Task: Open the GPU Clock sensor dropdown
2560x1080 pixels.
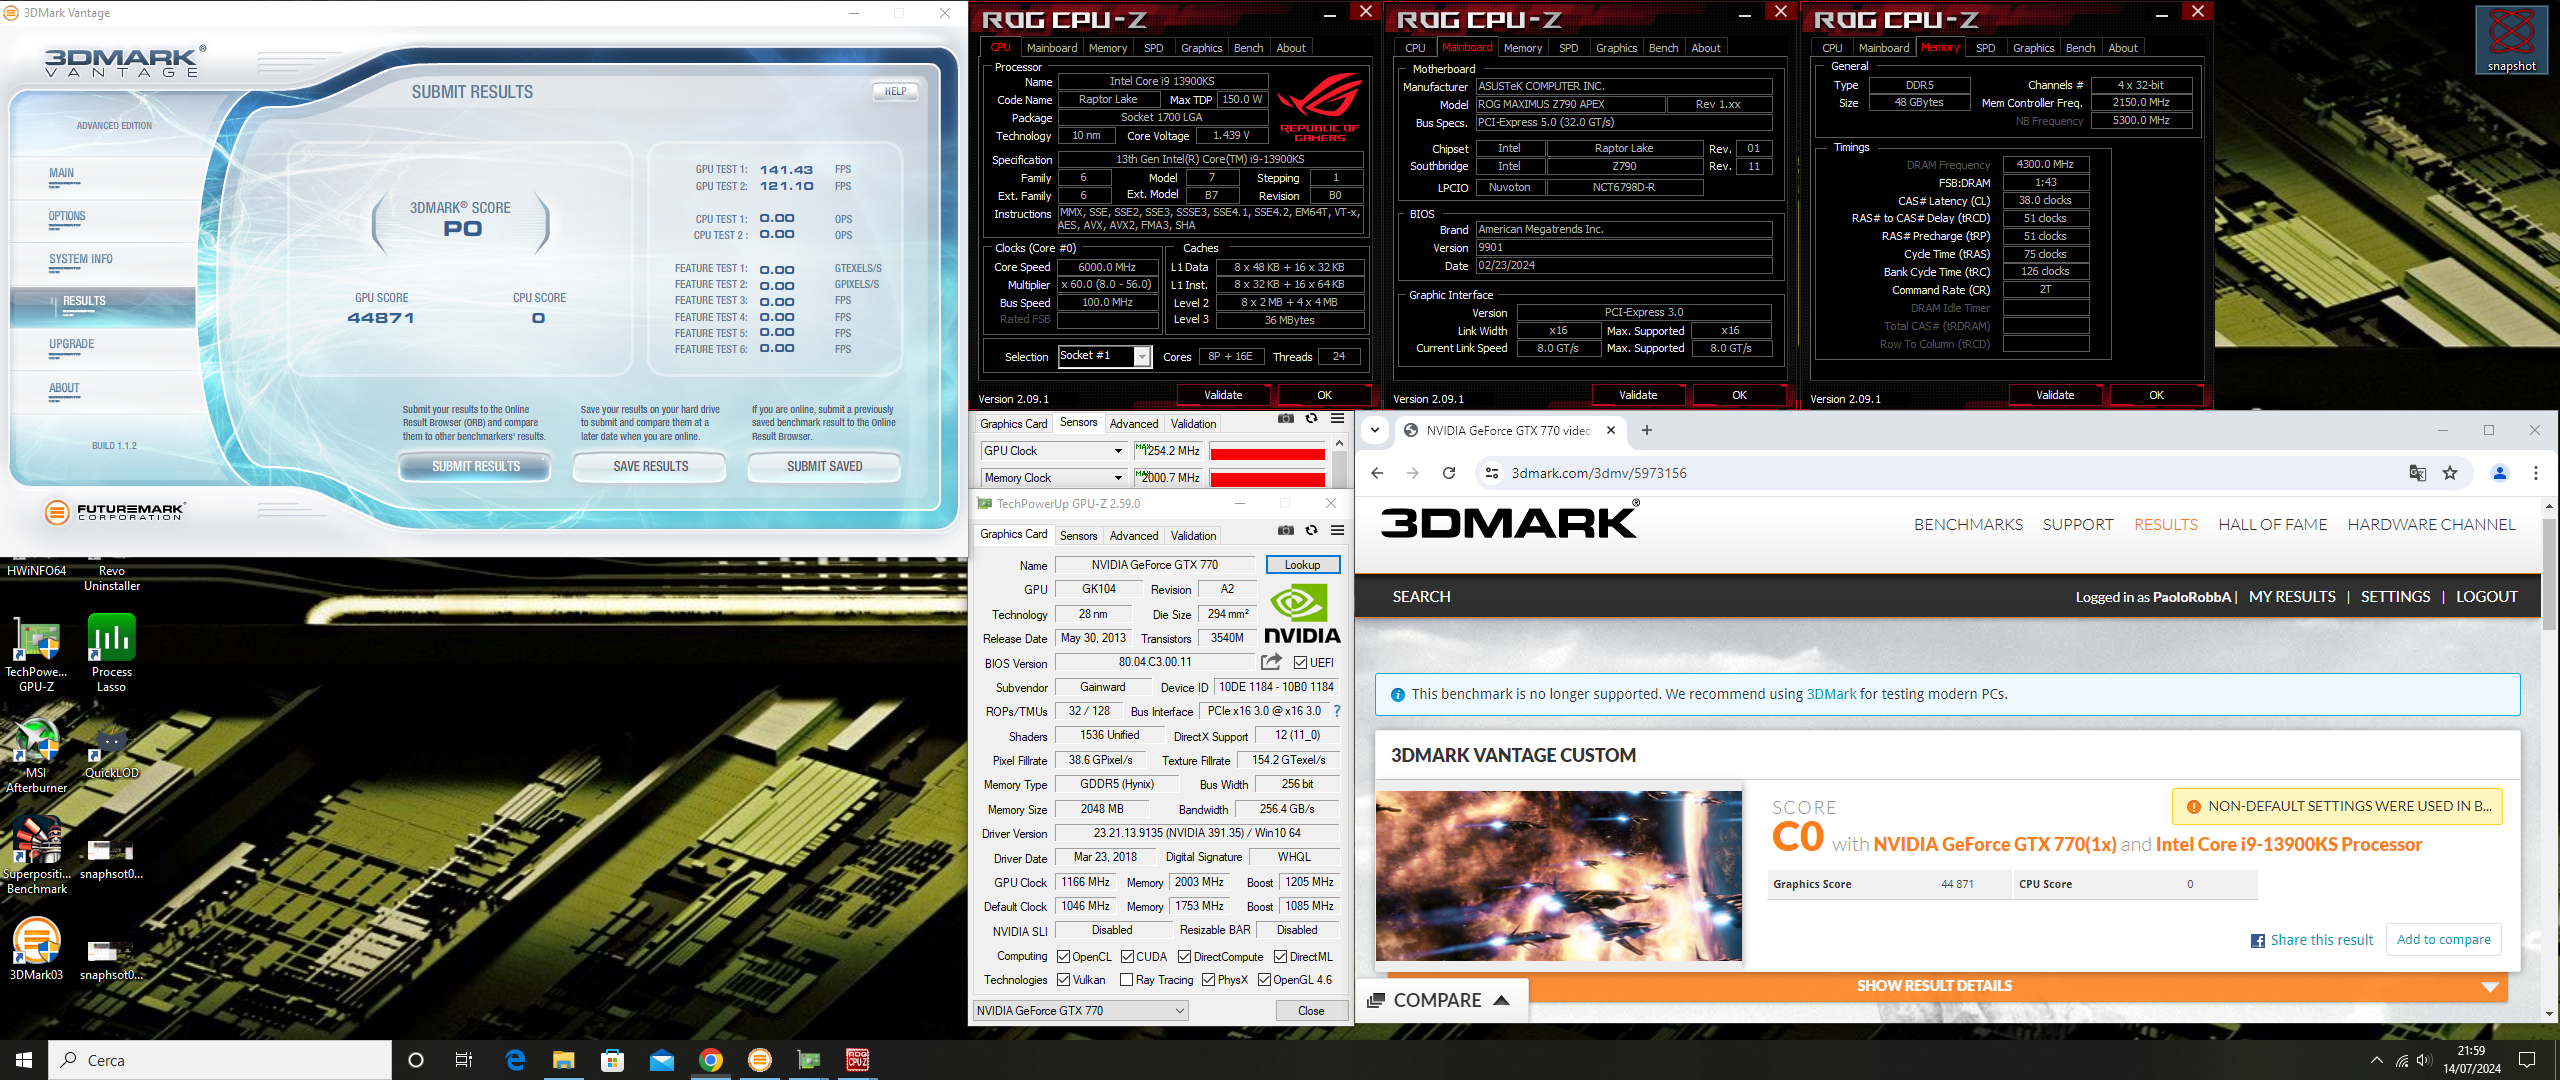Action: 1054,451
